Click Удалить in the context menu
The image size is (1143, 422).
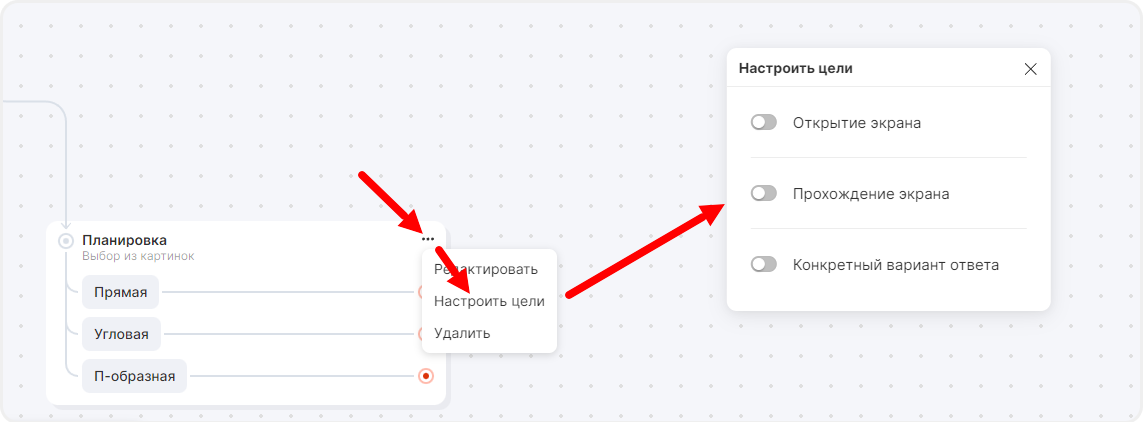coord(462,333)
